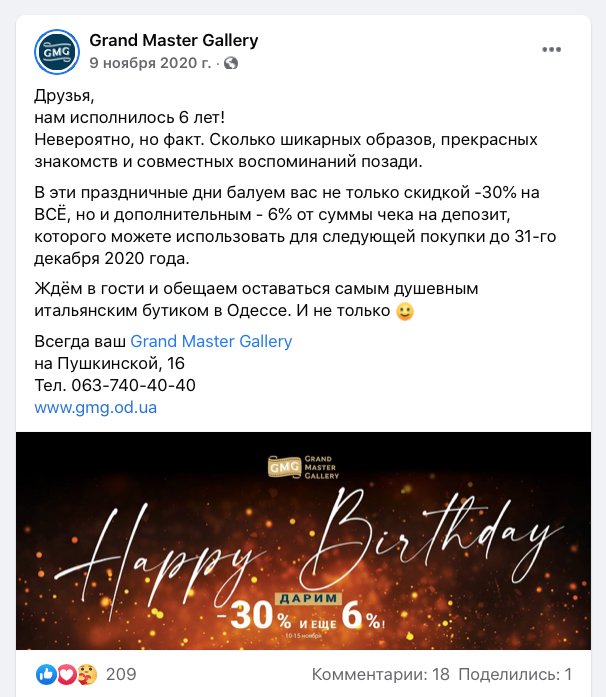
Task: View Поделились: 1 shares list
Action: (x=515, y=674)
